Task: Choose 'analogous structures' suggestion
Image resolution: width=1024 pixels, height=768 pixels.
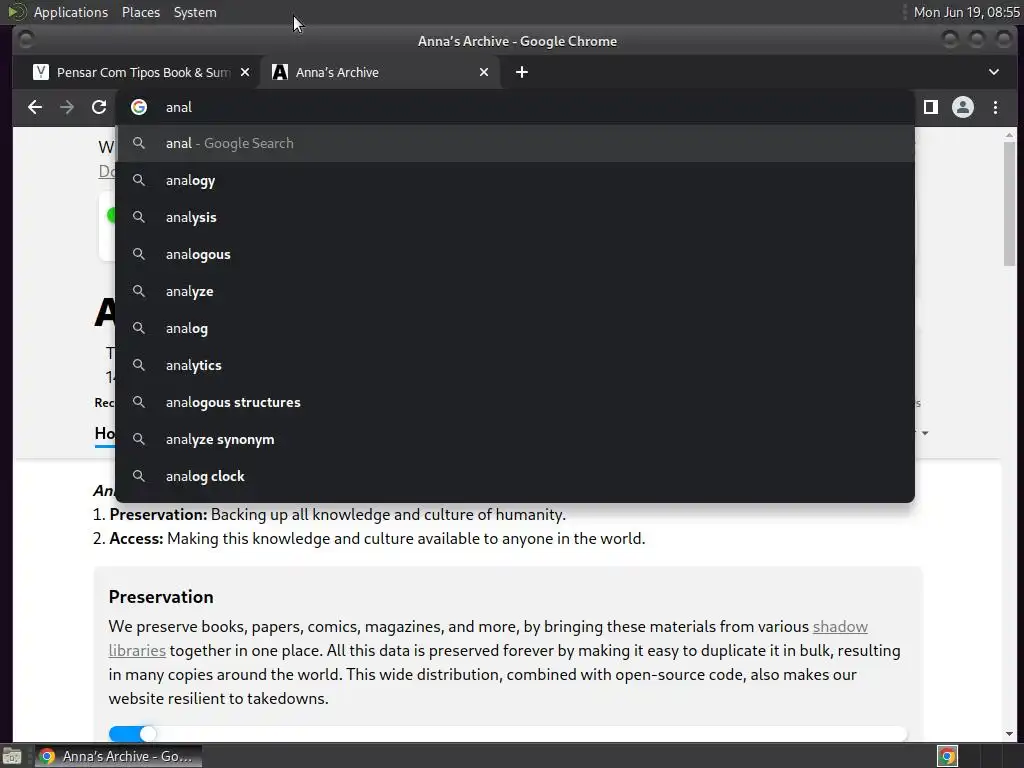Action: click(x=515, y=402)
